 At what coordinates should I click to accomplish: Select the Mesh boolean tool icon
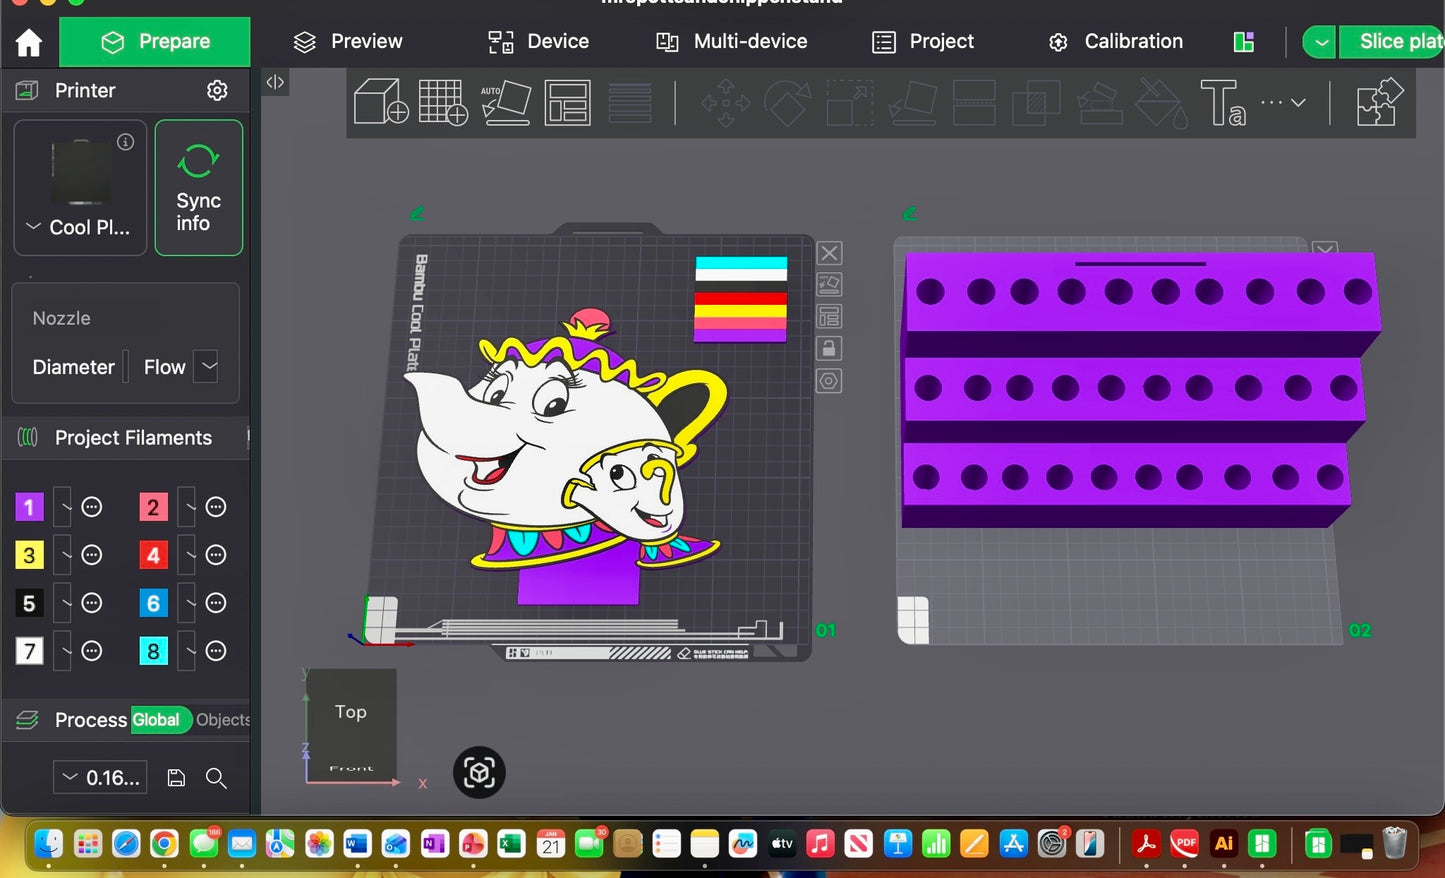1036,103
